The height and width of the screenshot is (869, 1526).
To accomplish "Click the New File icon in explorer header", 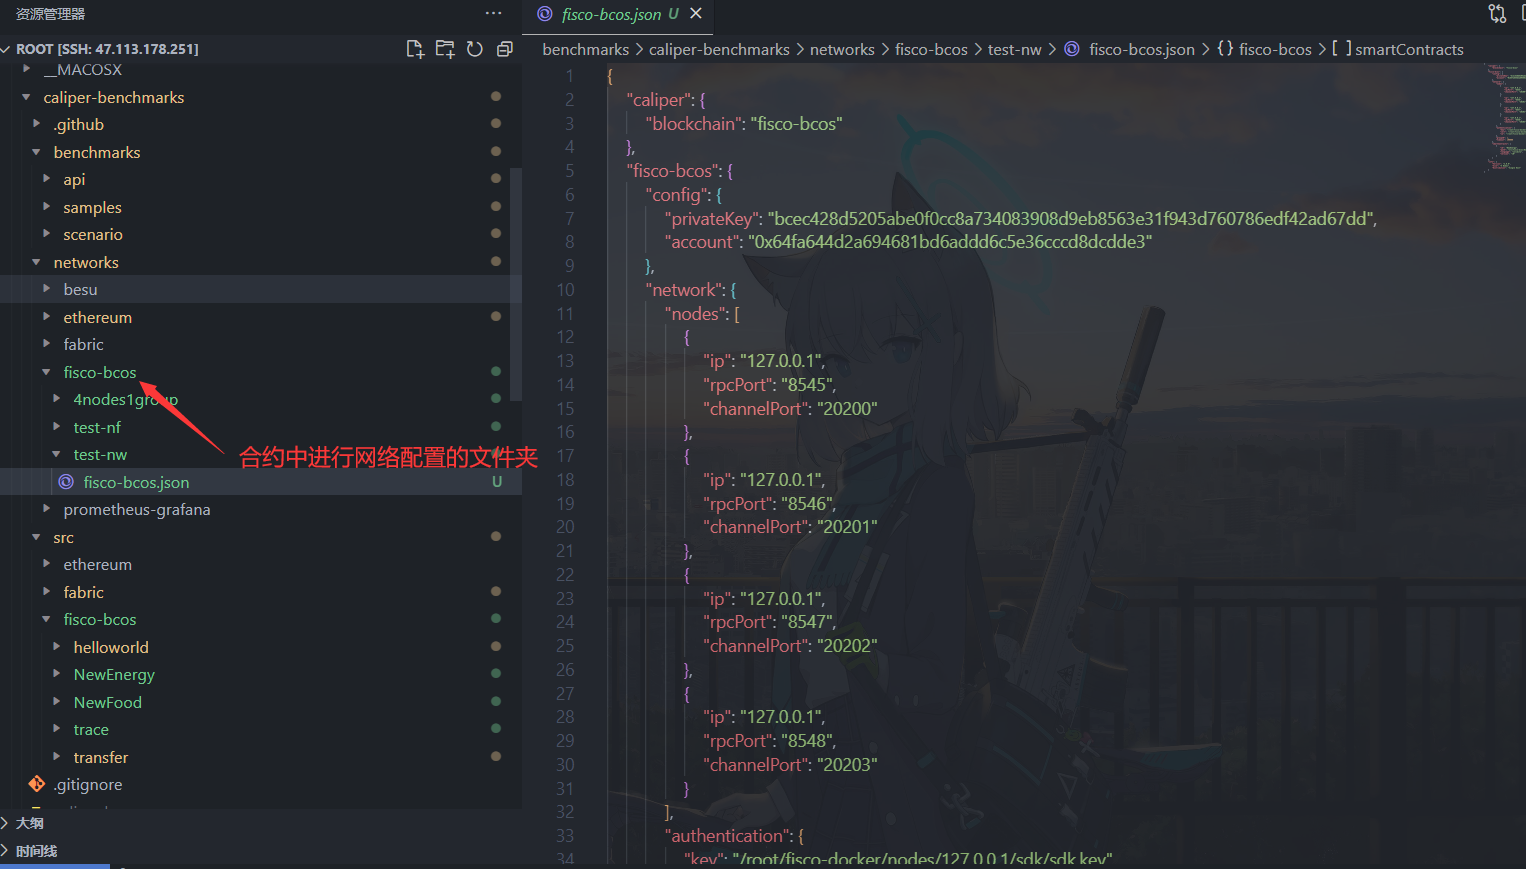I will pos(415,49).
